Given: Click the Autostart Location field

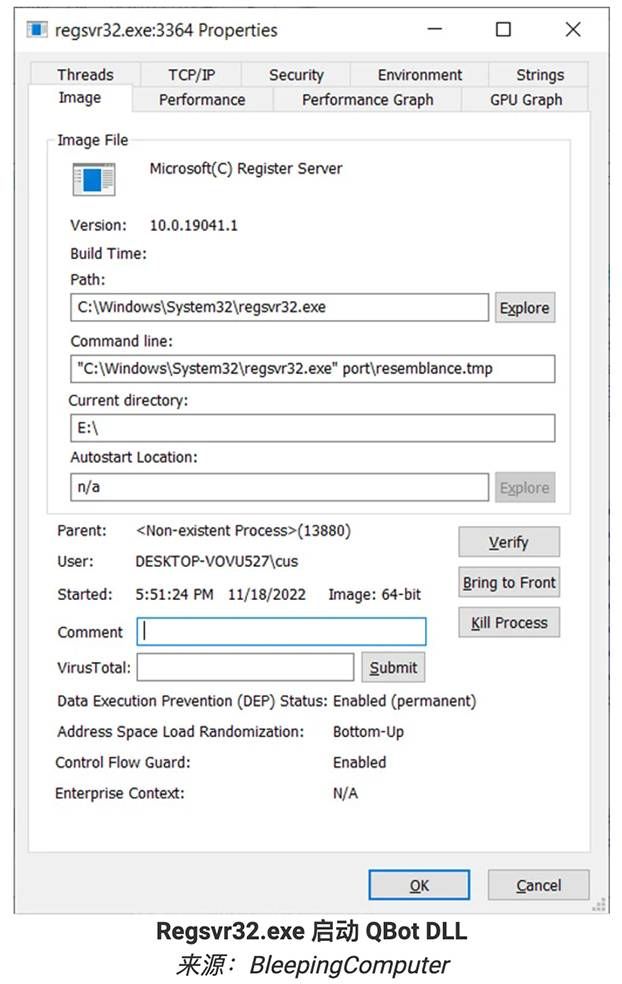Looking at the screenshot, I should [x=279, y=487].
